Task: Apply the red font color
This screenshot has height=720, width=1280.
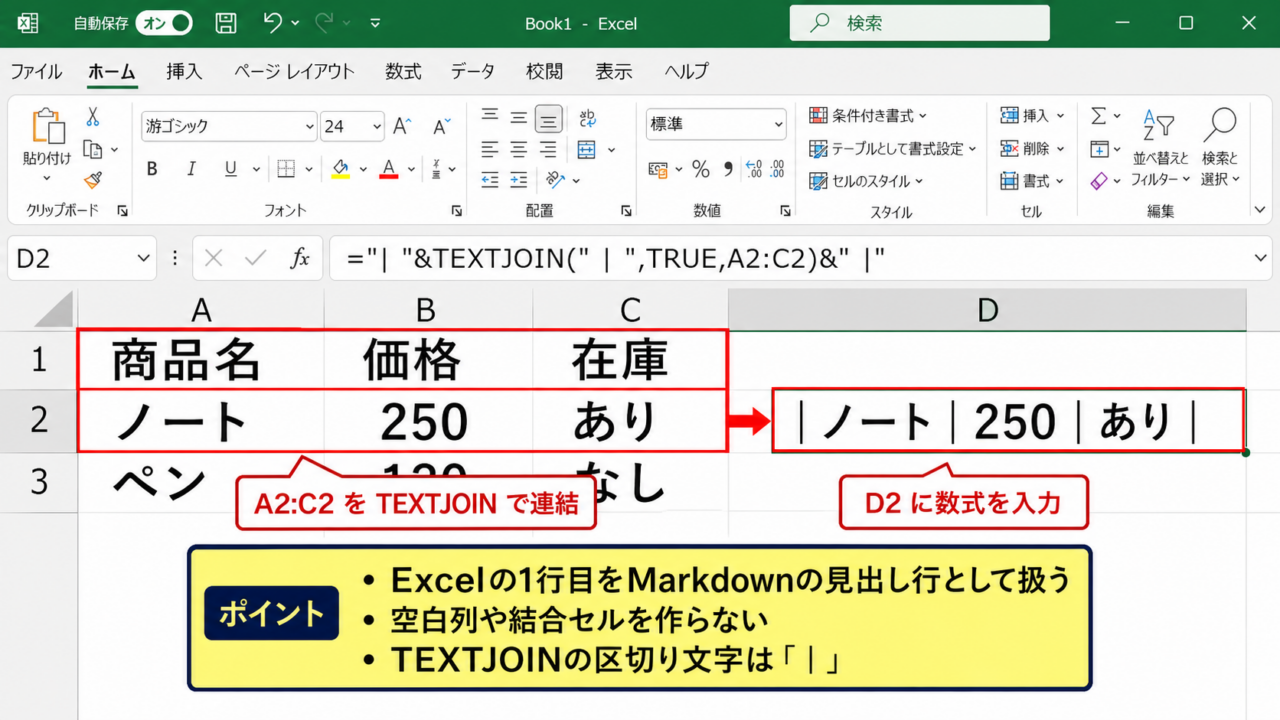Action: (x=389, y=169)
